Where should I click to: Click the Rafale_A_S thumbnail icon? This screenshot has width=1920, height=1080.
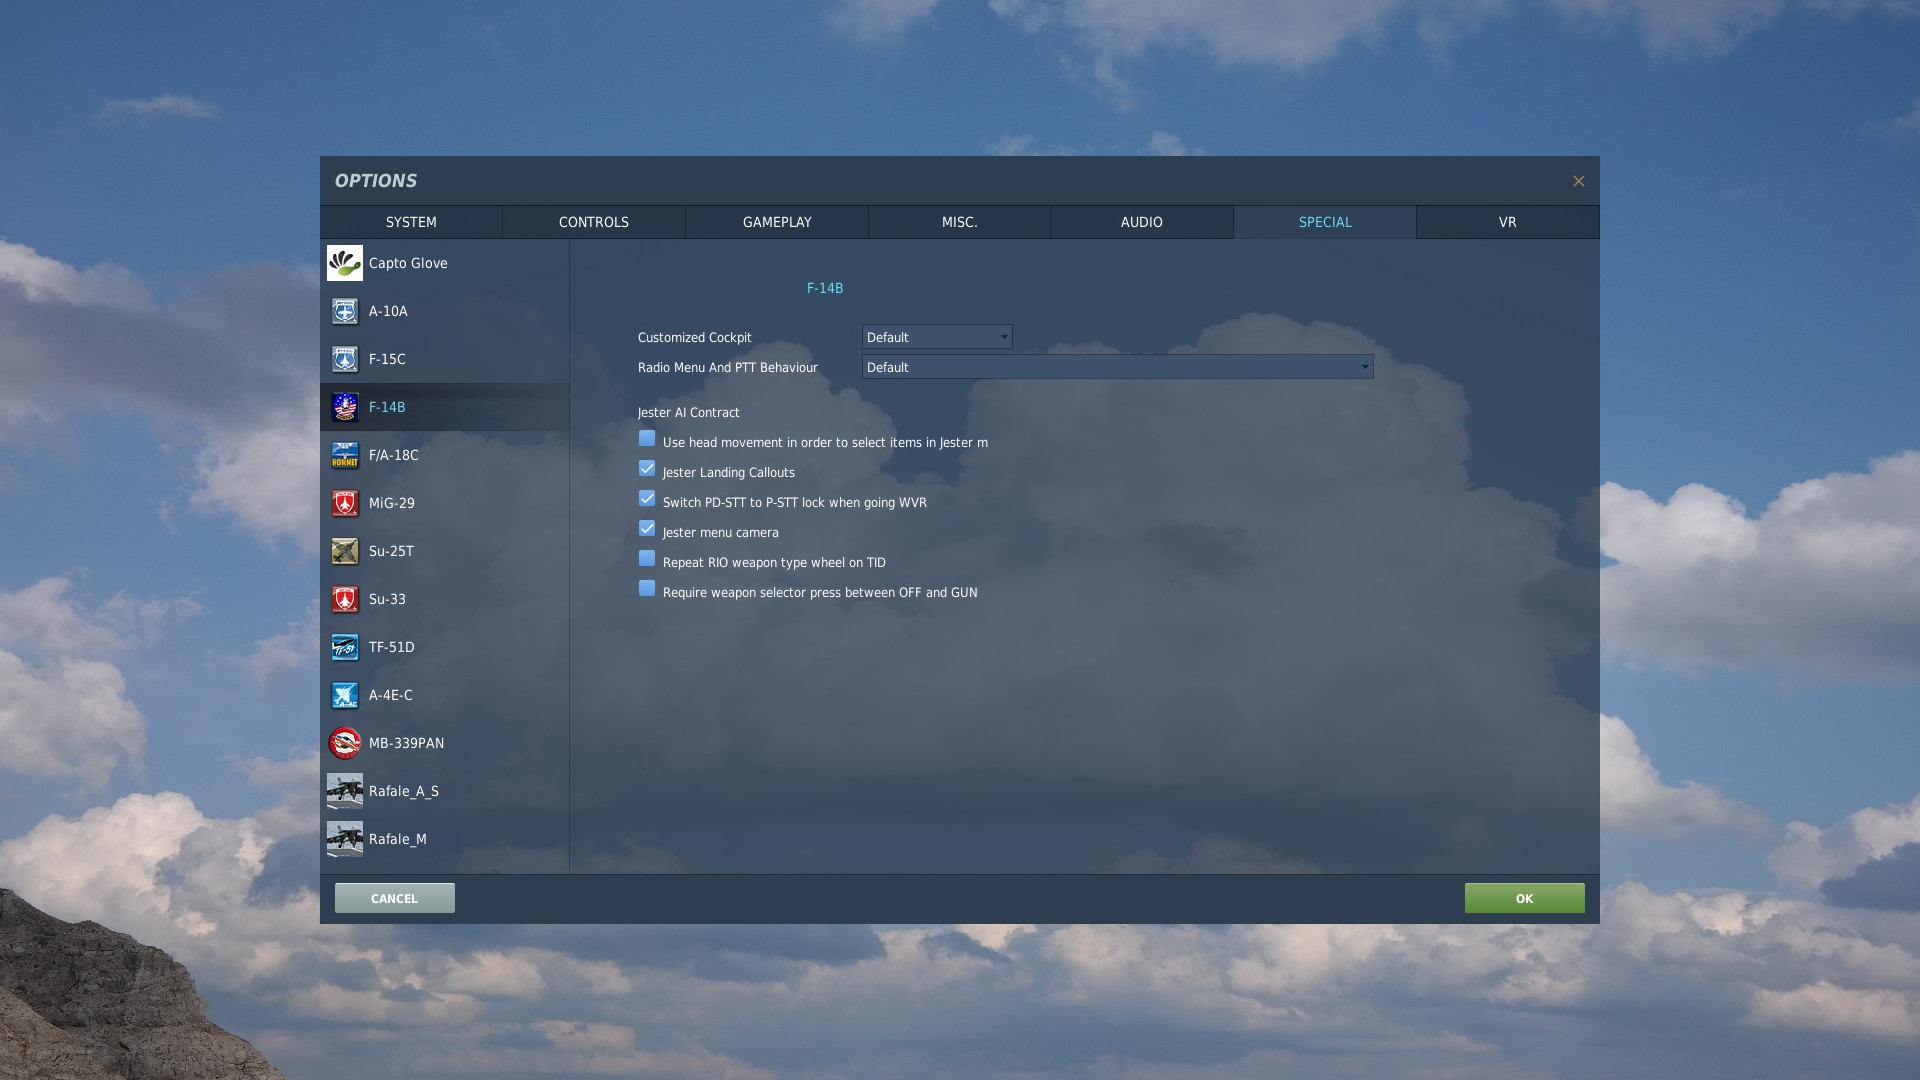[344, 791]
